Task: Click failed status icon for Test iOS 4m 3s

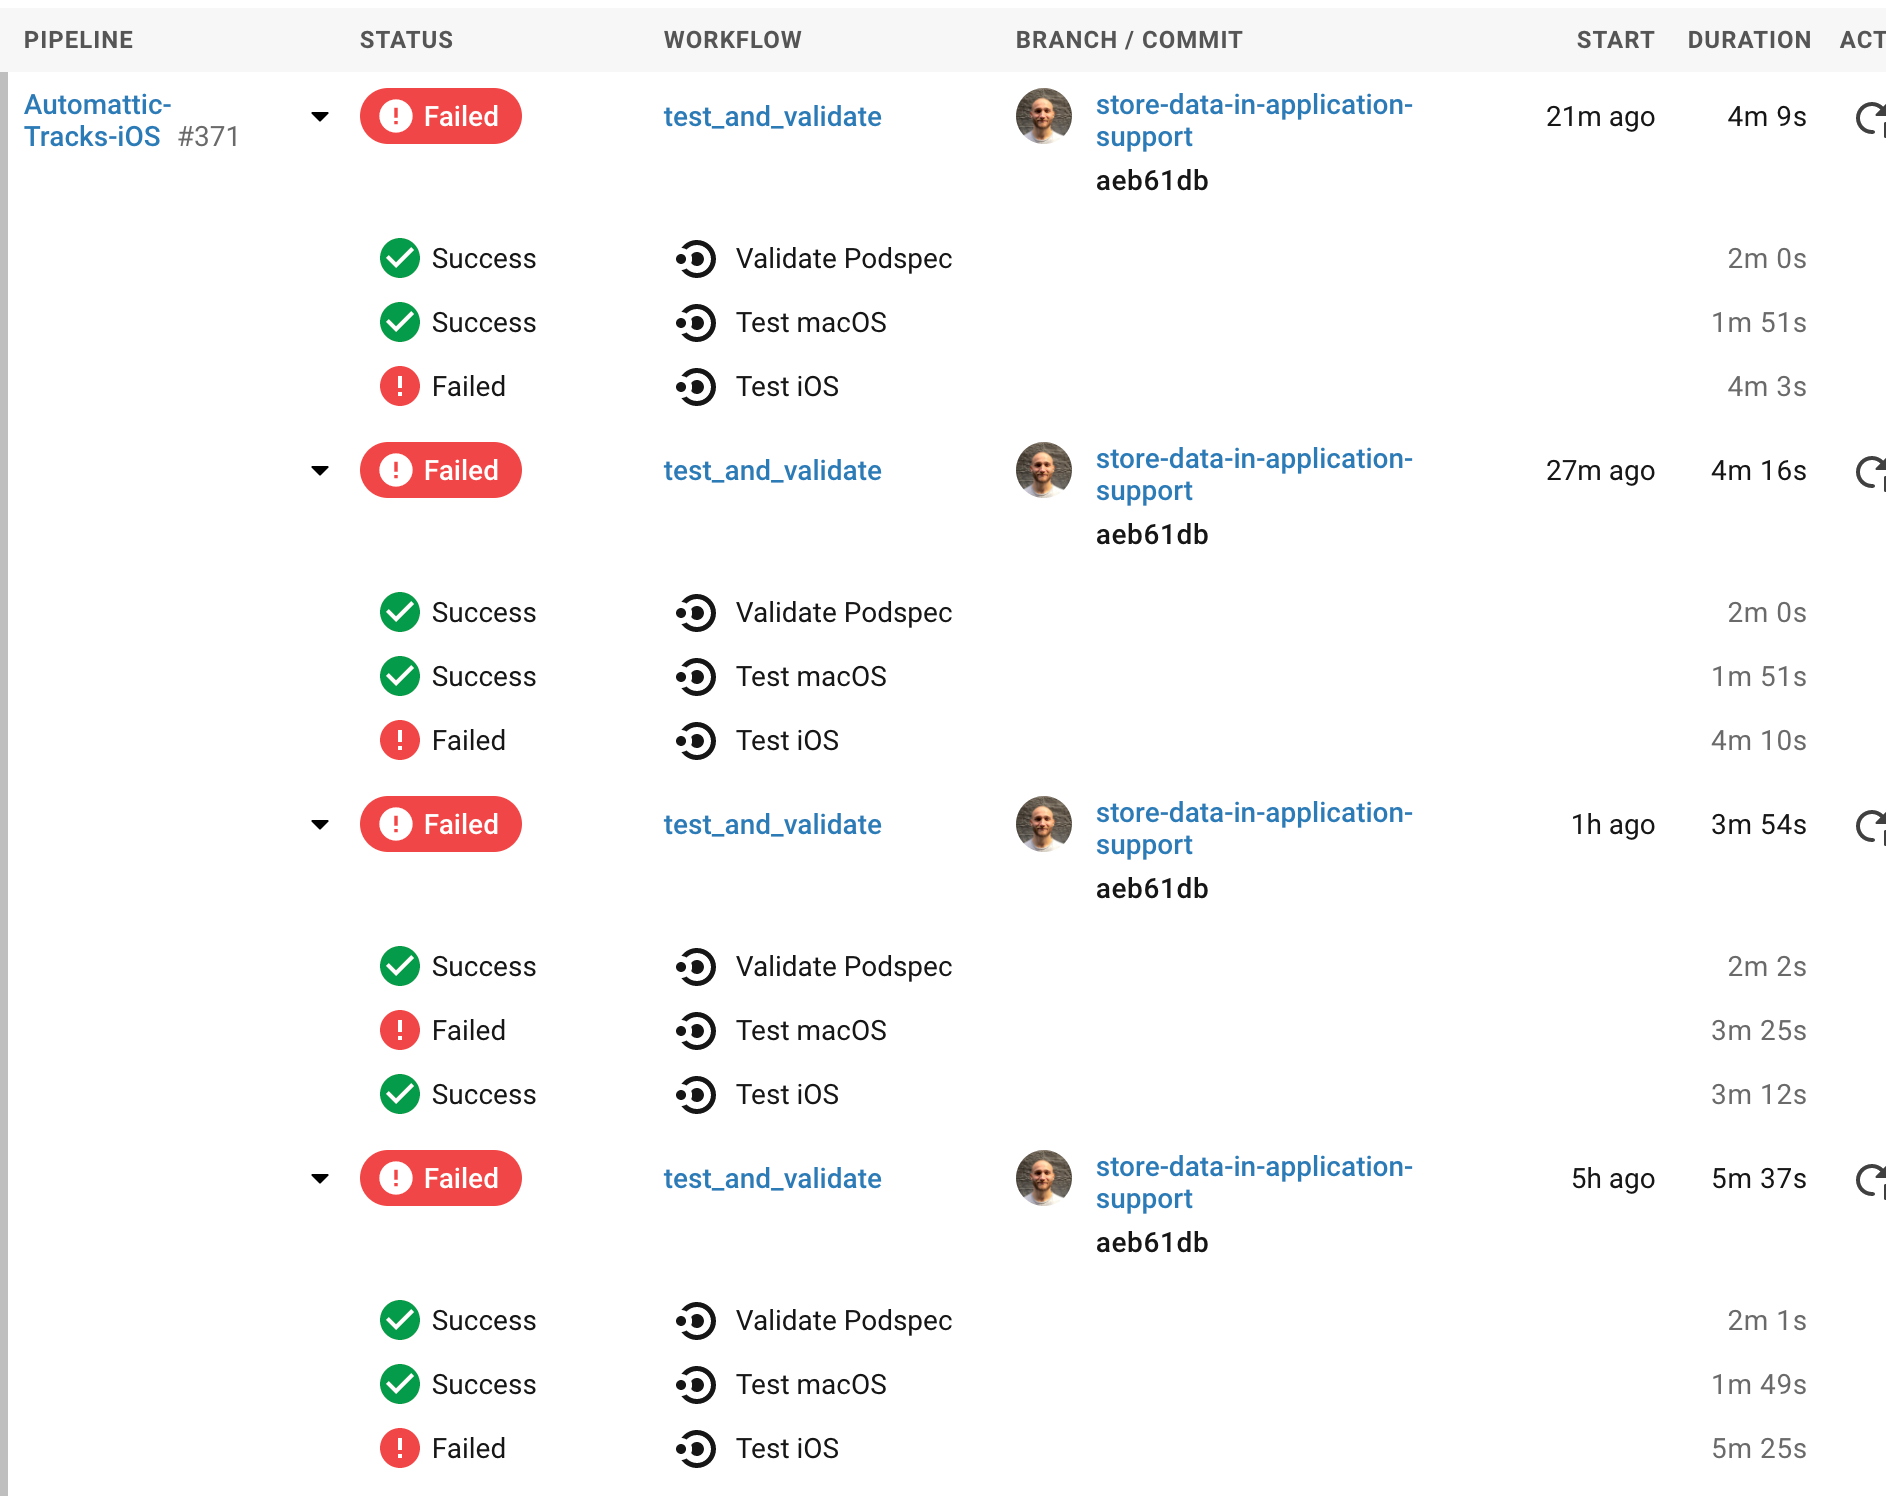Action: click(400, 386)
